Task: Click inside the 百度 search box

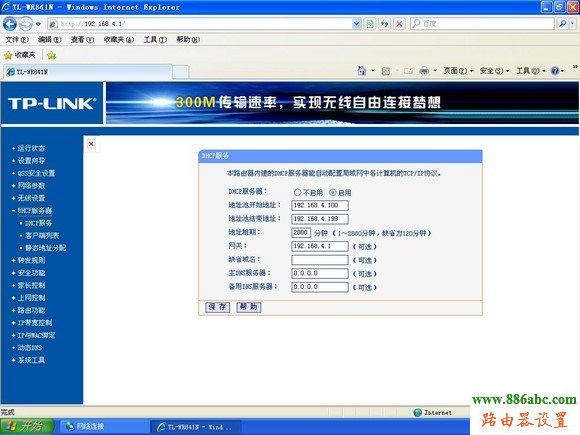Action: pyautogui.click(x=482, y=24)
